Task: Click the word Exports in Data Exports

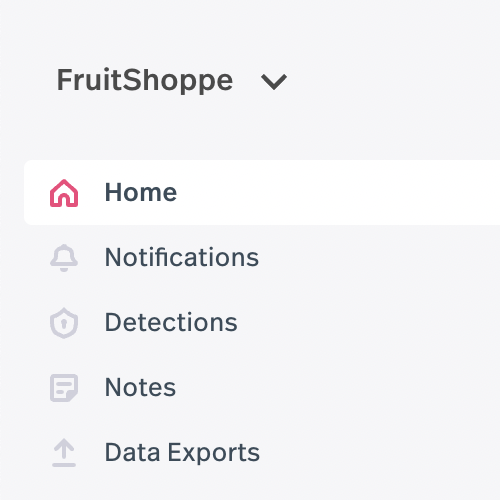Action: 213,453
